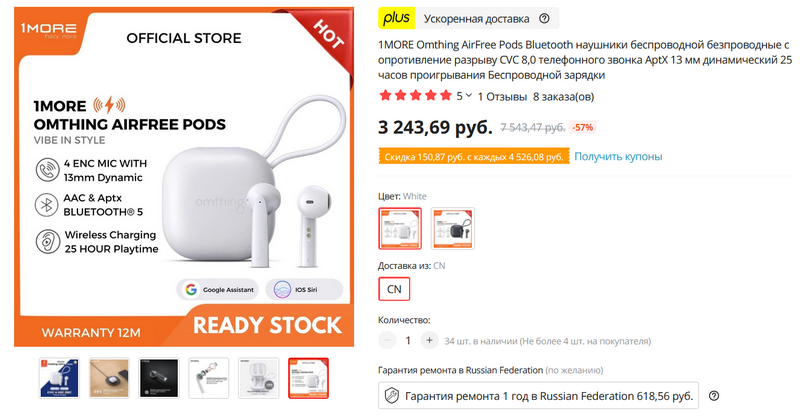Click the question icon next to repair warranty

pos(714,396)
